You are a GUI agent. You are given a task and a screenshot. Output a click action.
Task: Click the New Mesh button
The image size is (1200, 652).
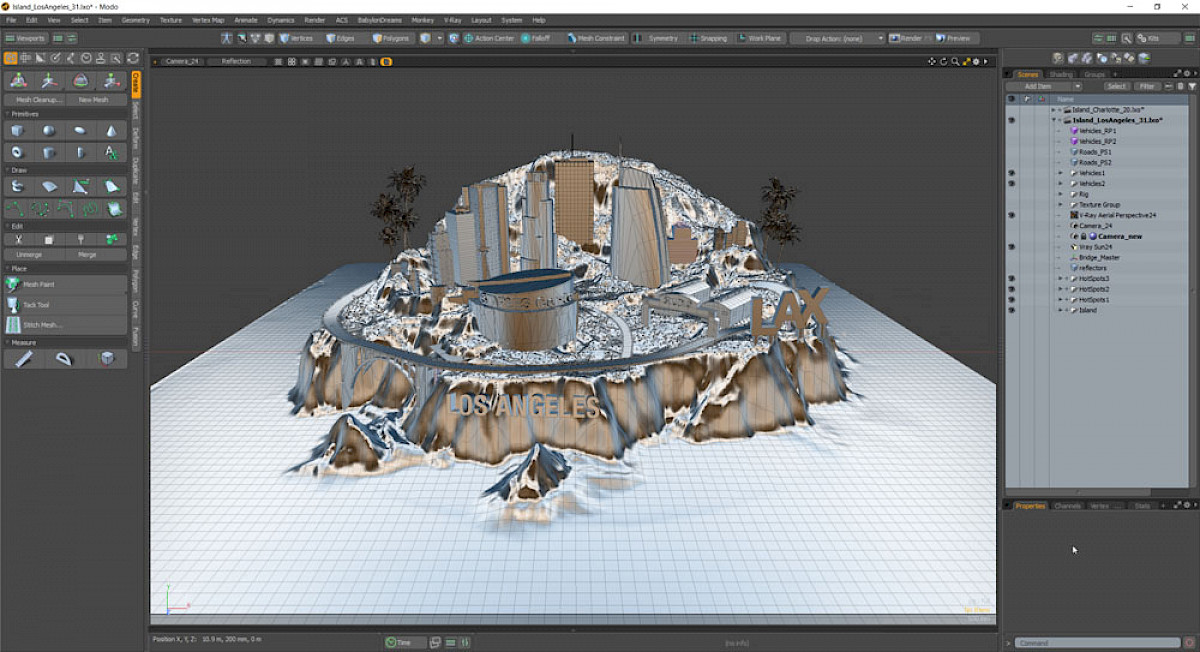pos(96,100)
